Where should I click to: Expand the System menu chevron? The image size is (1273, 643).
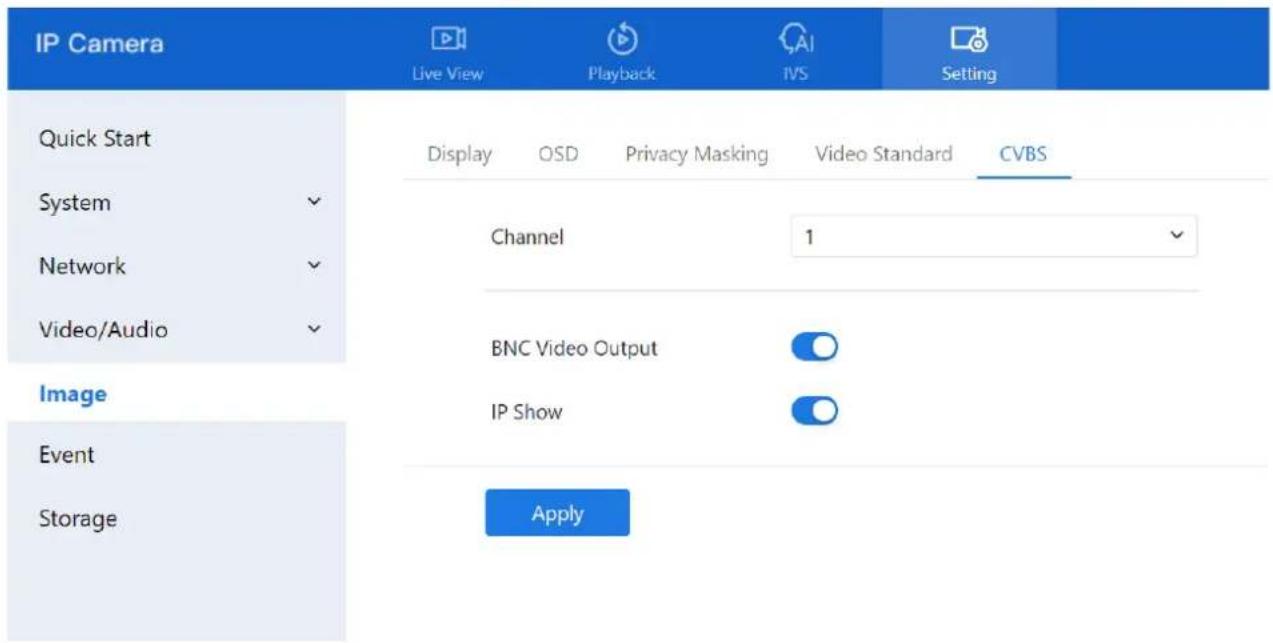[x=316, y=204]
